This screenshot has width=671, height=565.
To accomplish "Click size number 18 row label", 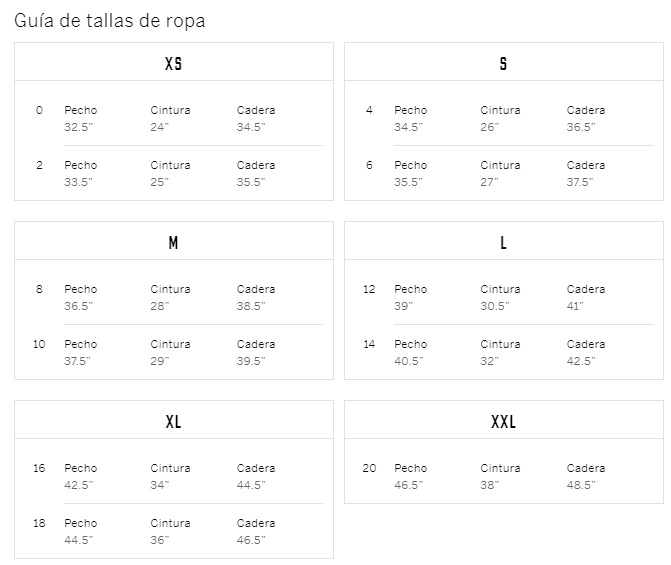I will 39,523.
